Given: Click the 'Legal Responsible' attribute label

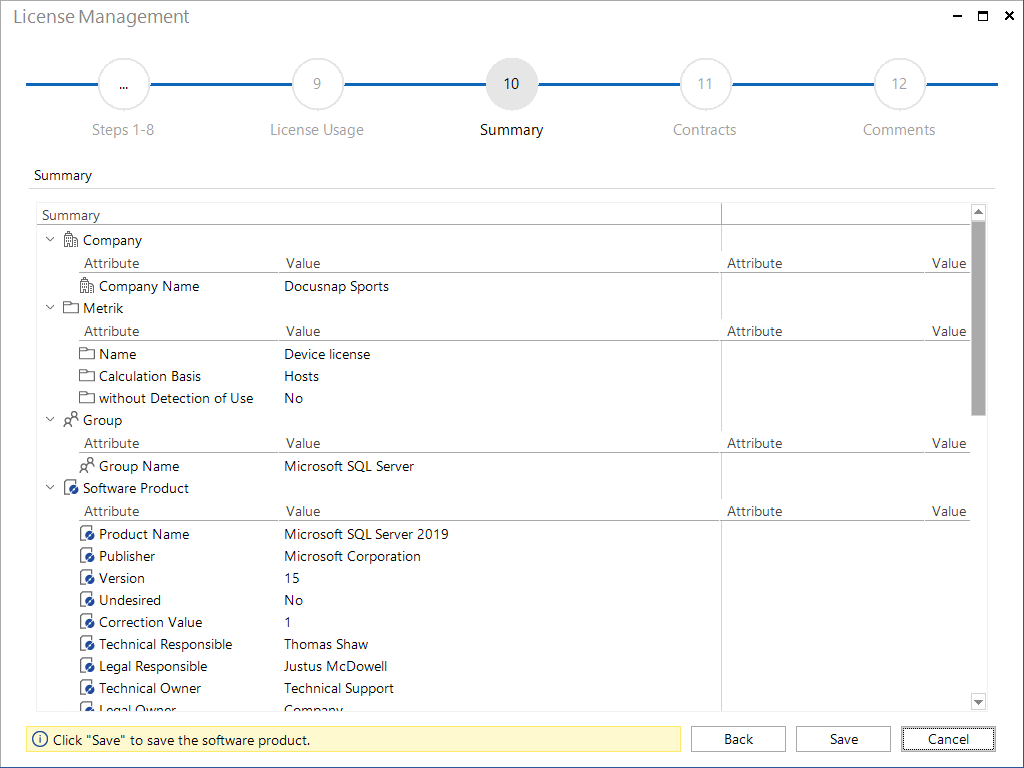Looking at the screenshot, I should [x=153, y=667].
